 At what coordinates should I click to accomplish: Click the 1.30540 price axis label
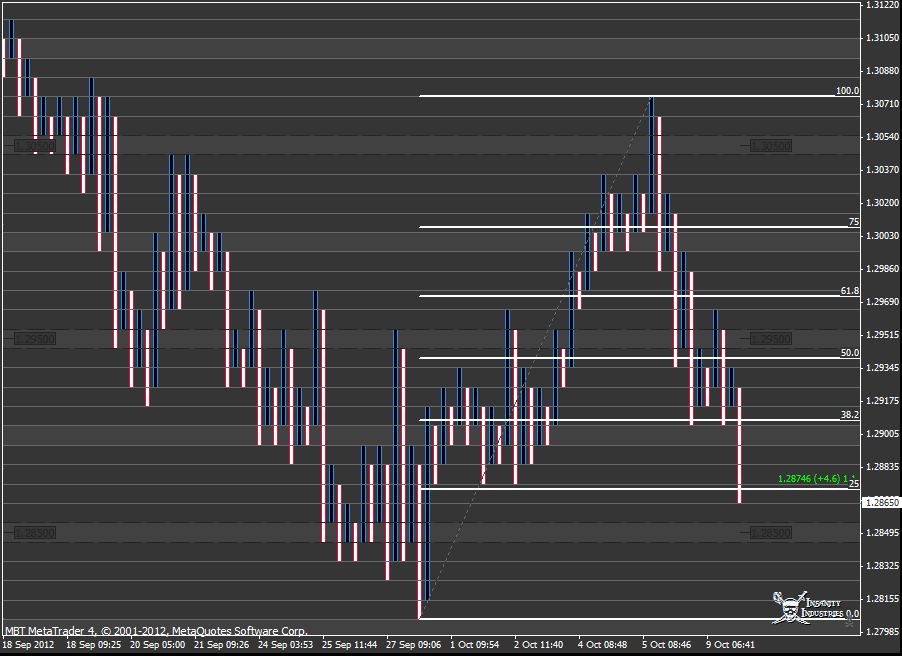pyautogui.click(x=882, y=136)
